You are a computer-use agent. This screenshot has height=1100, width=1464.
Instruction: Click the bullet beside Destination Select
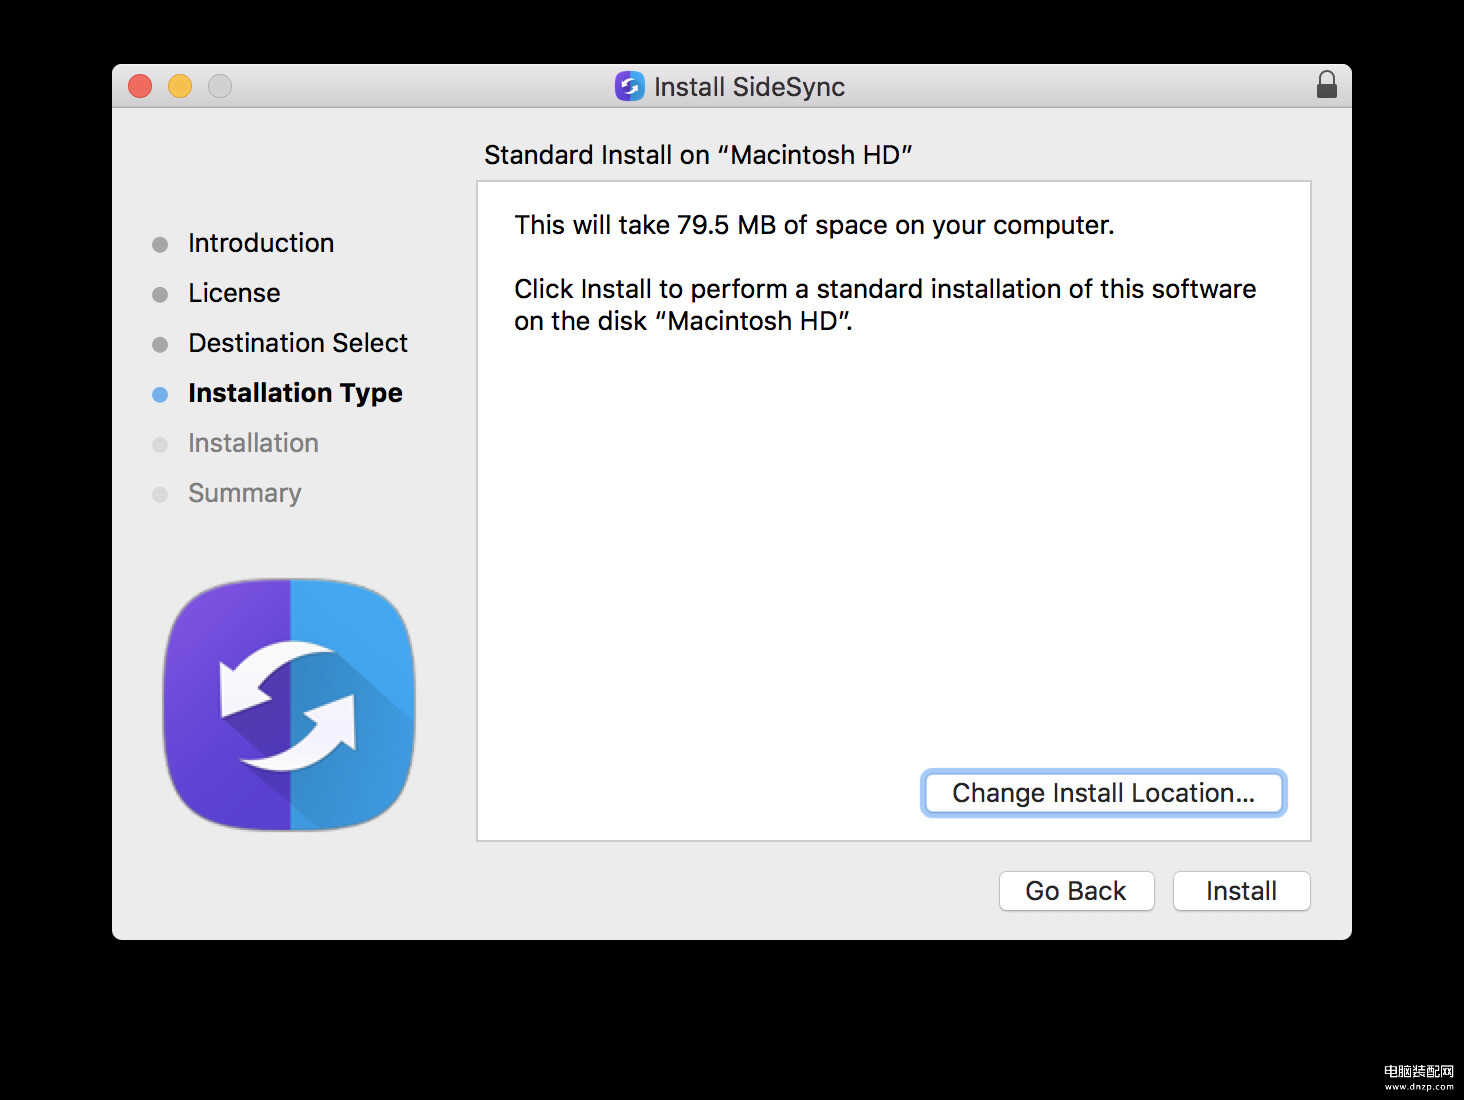160,344
